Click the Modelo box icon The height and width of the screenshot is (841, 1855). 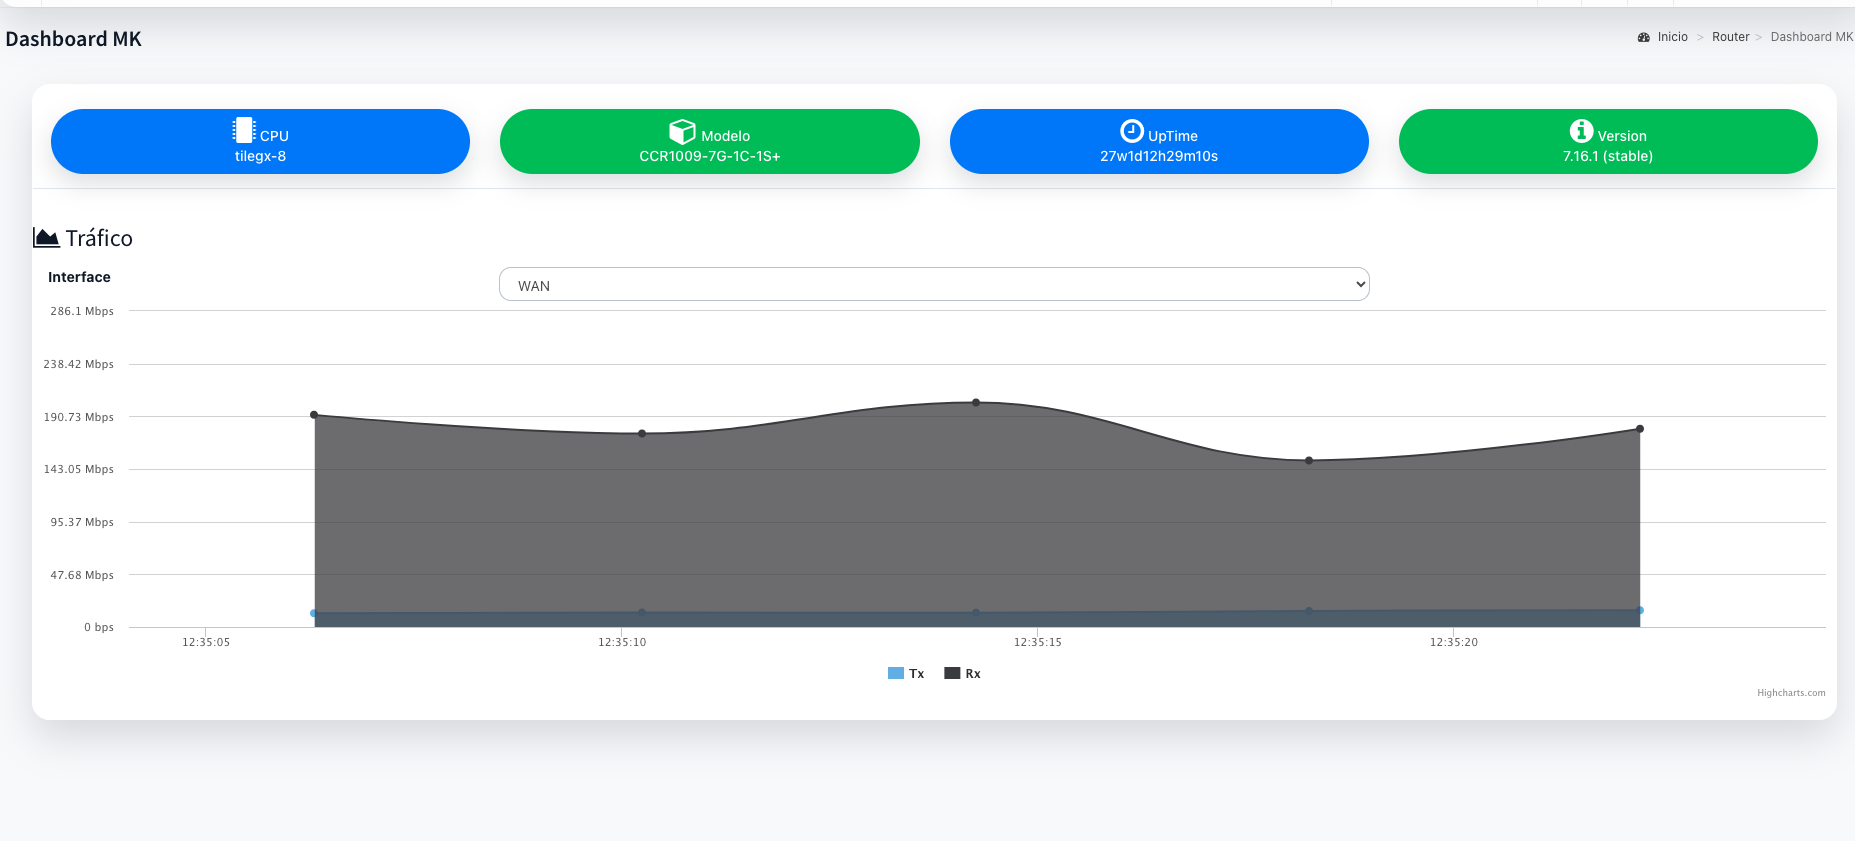point(682,132)
